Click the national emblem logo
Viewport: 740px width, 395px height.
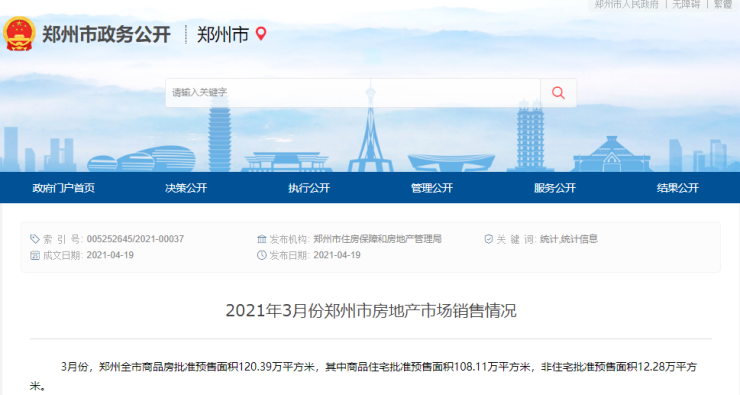pos(19,34)
